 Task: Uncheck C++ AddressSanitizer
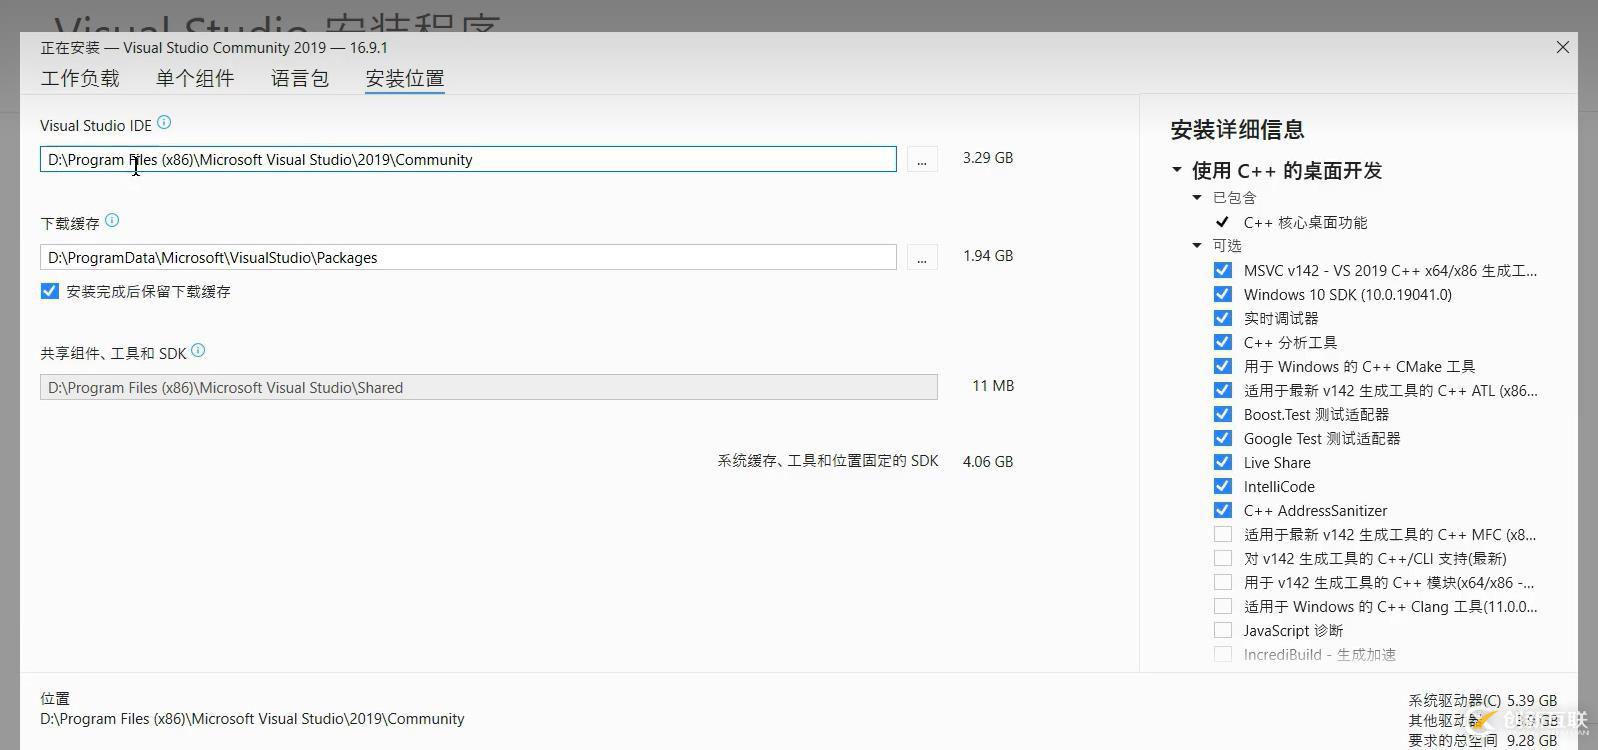tap(1222, 510)
